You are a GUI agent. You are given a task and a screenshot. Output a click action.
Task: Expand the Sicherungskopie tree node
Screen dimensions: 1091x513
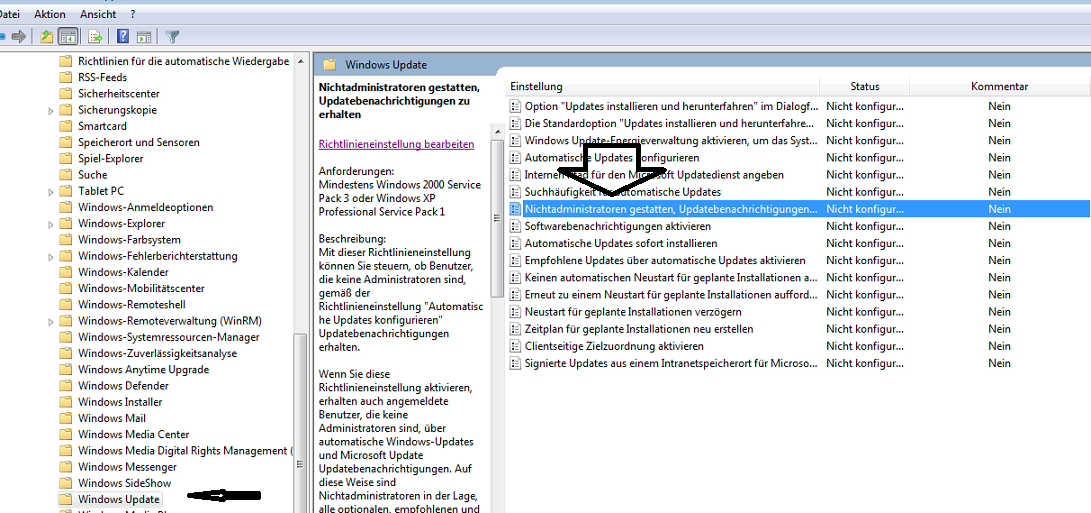pos(50,111)
